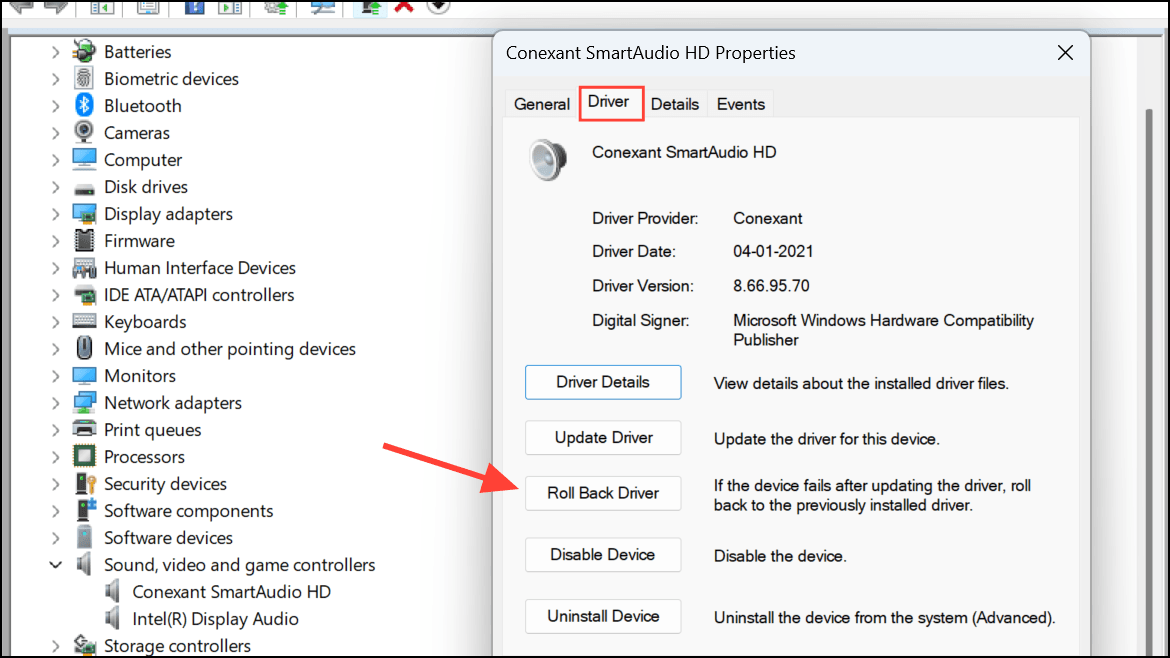Expand the Network adapters category
Screen dimensions: 1170x658
pyautogui.click(x=56, y=403)
